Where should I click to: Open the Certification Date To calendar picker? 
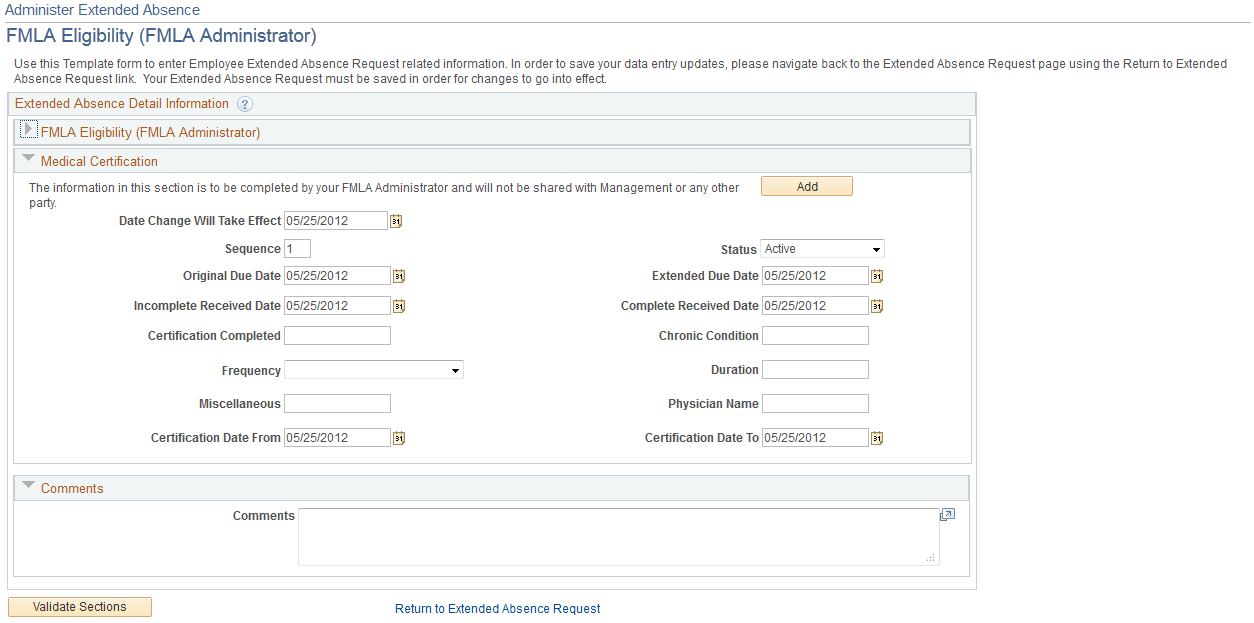pos(877,437)
